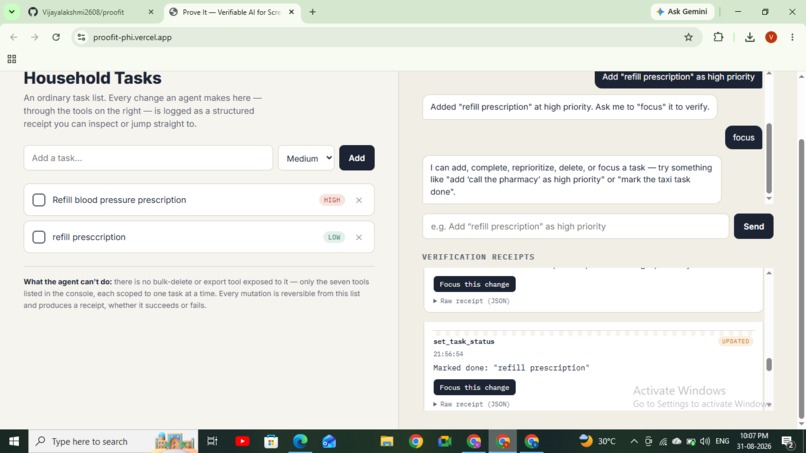Click the browser back arrow
Image resolution: width=806 pixels, height=453 pixels.
click(14, 37)
